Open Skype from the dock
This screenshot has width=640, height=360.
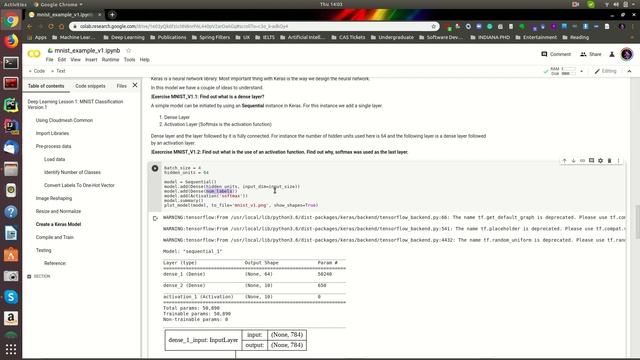point(11,297)
